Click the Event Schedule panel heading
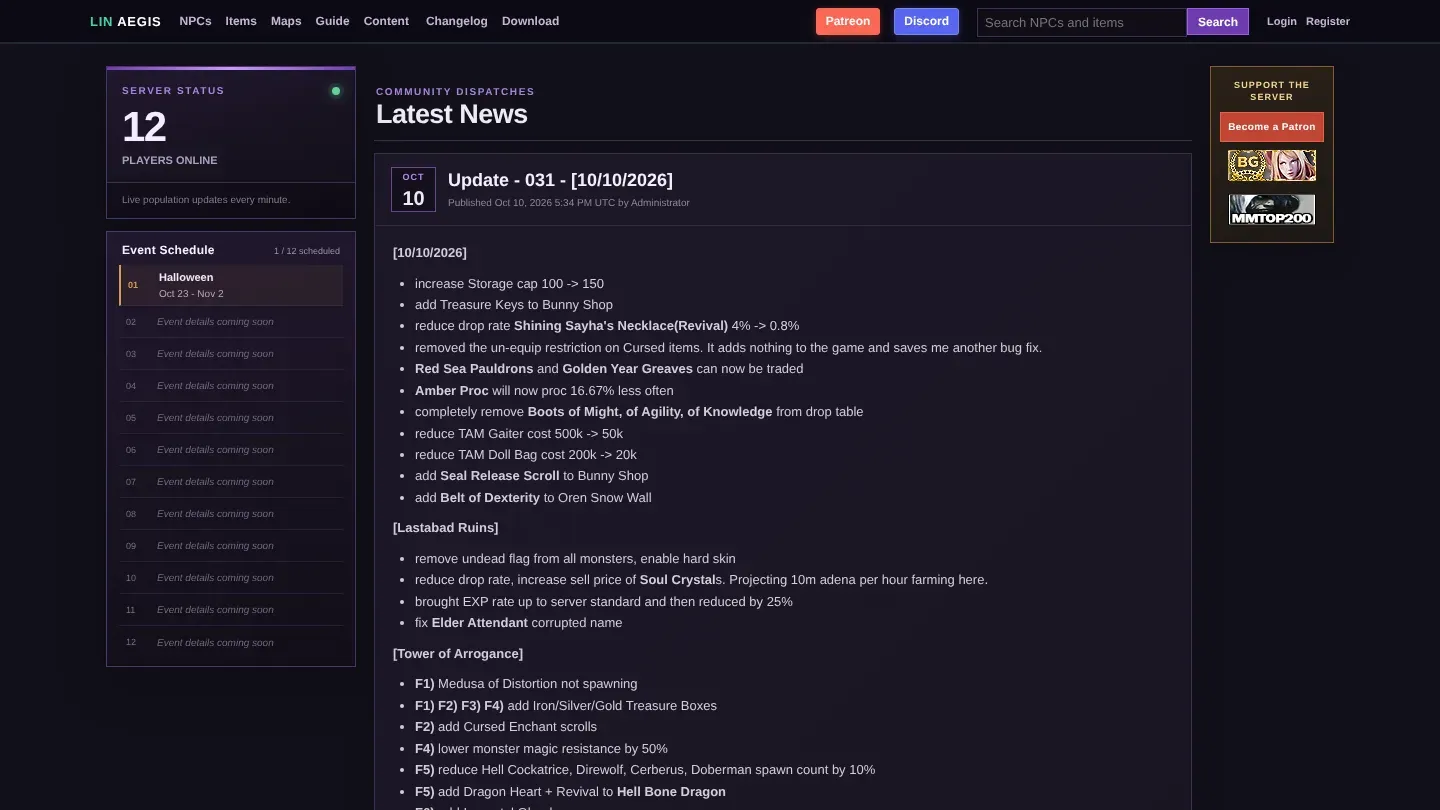1440x810 pixels. (168, 250)
